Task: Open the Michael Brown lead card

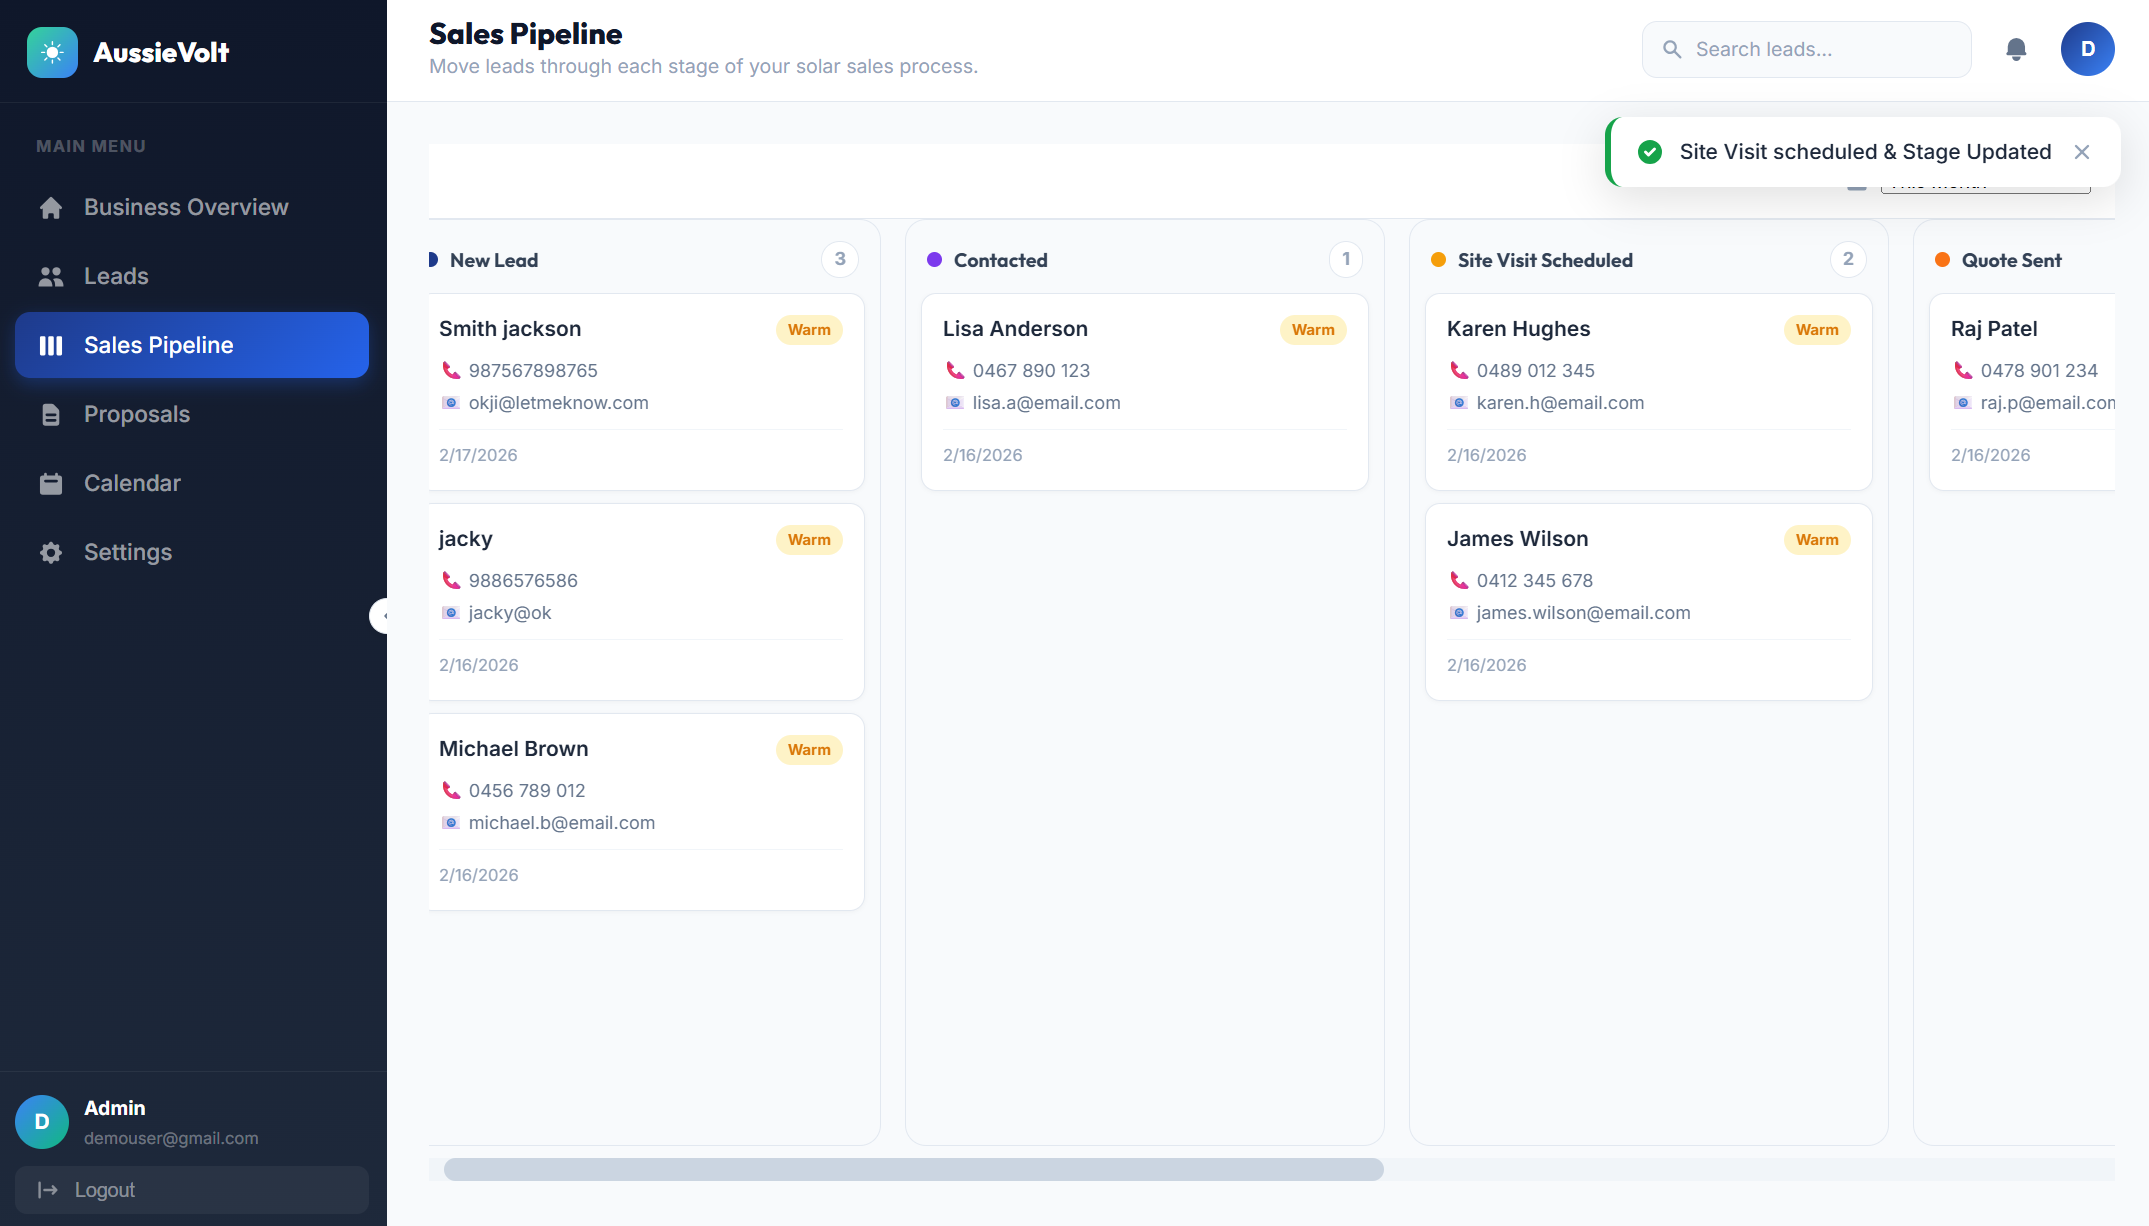Action: point(645,811)
